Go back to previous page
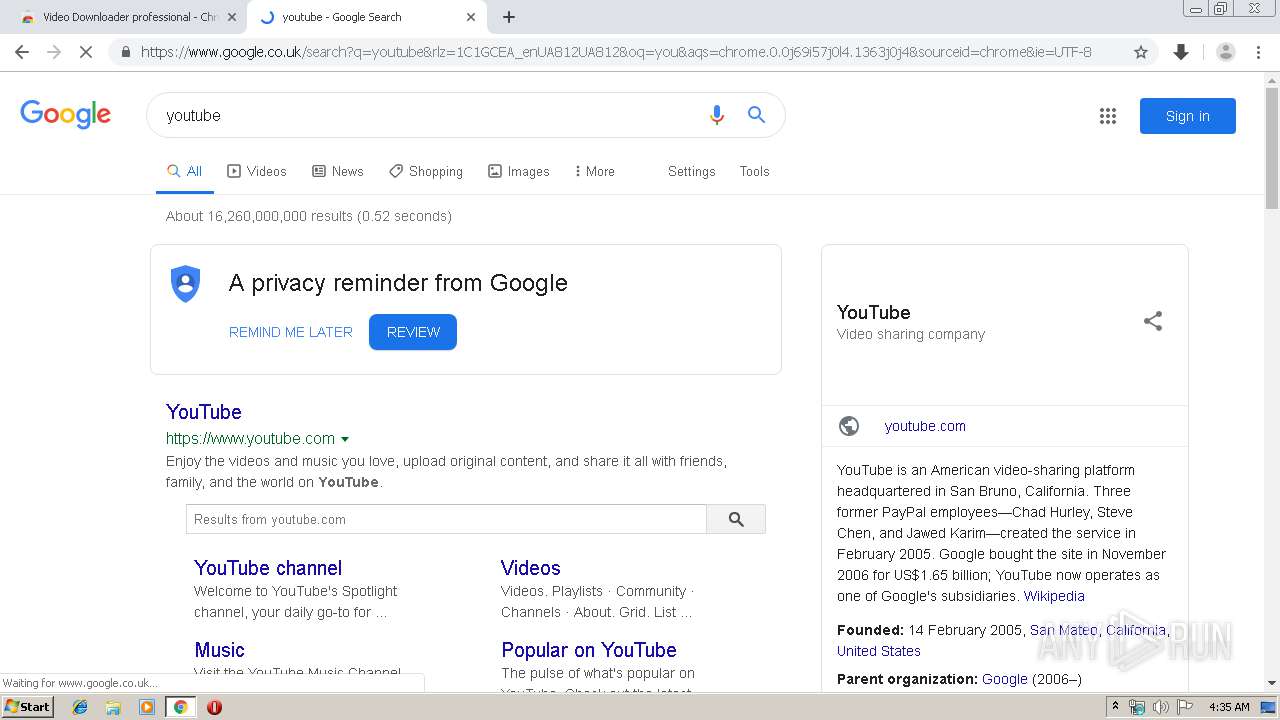The width and height of the screenshot is (1280, 720). [x=22, y=52]
